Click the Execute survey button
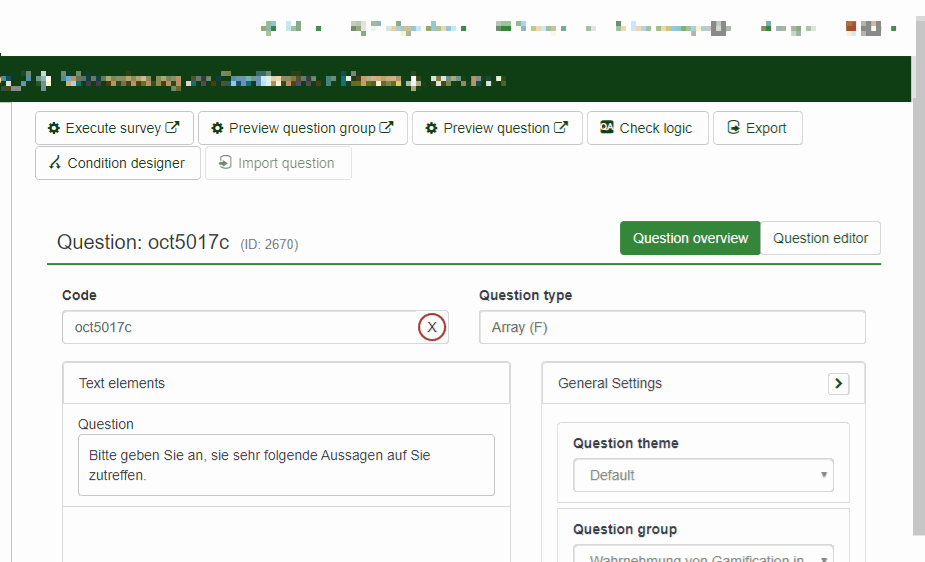Screen dimensions: 925x562 tap(114, 128)
